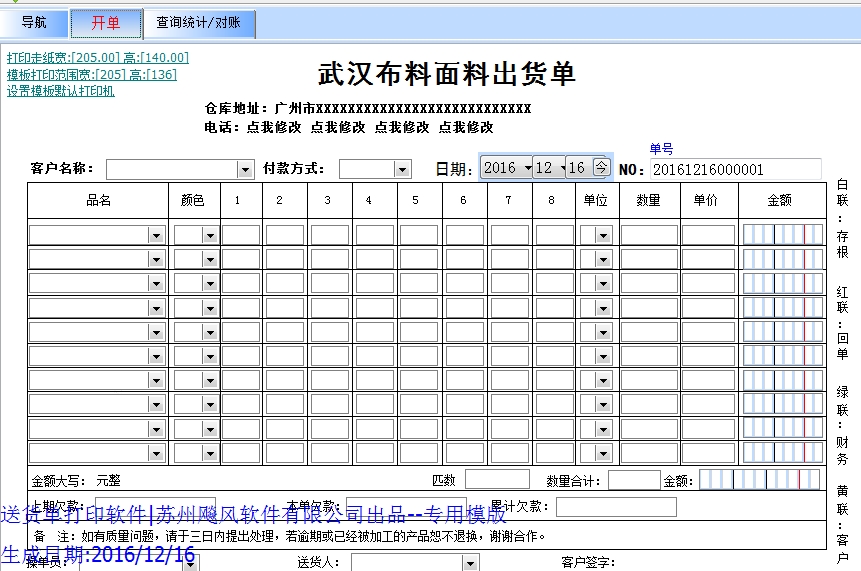Click the 电话 点我修改 line

pos(349,127)
